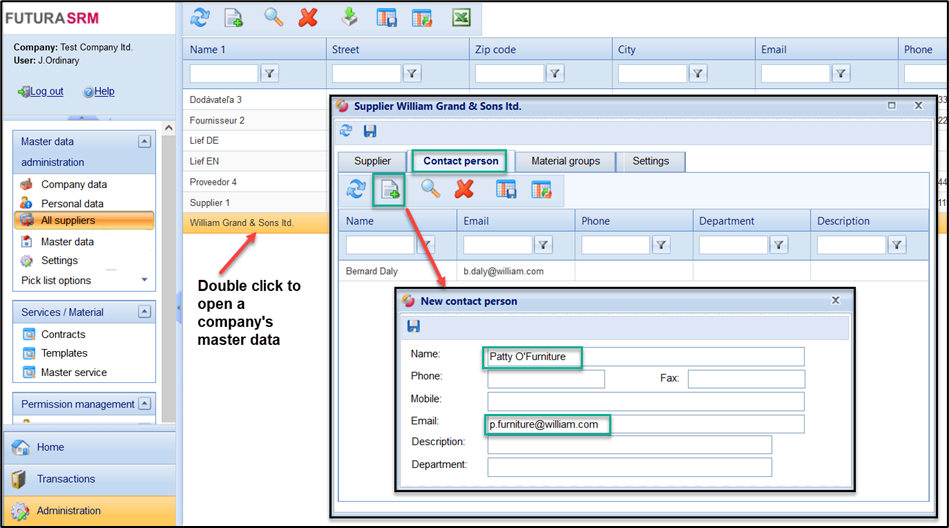Screen dimensions: 949x528
Task: Collapse the Master data administration panel
Action: coord(144,142)
